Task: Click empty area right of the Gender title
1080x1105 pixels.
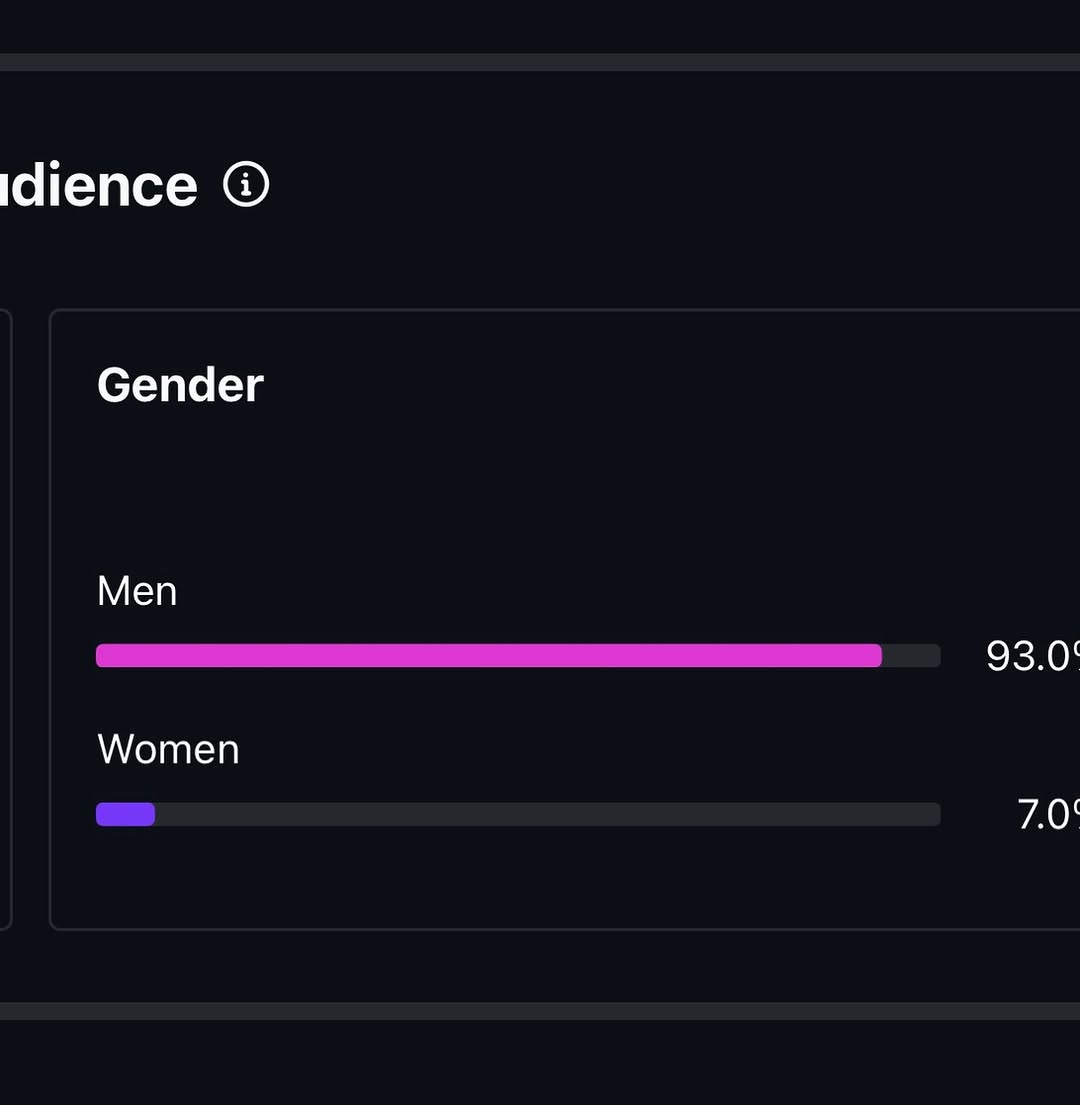Action: (x=650, y=385)
